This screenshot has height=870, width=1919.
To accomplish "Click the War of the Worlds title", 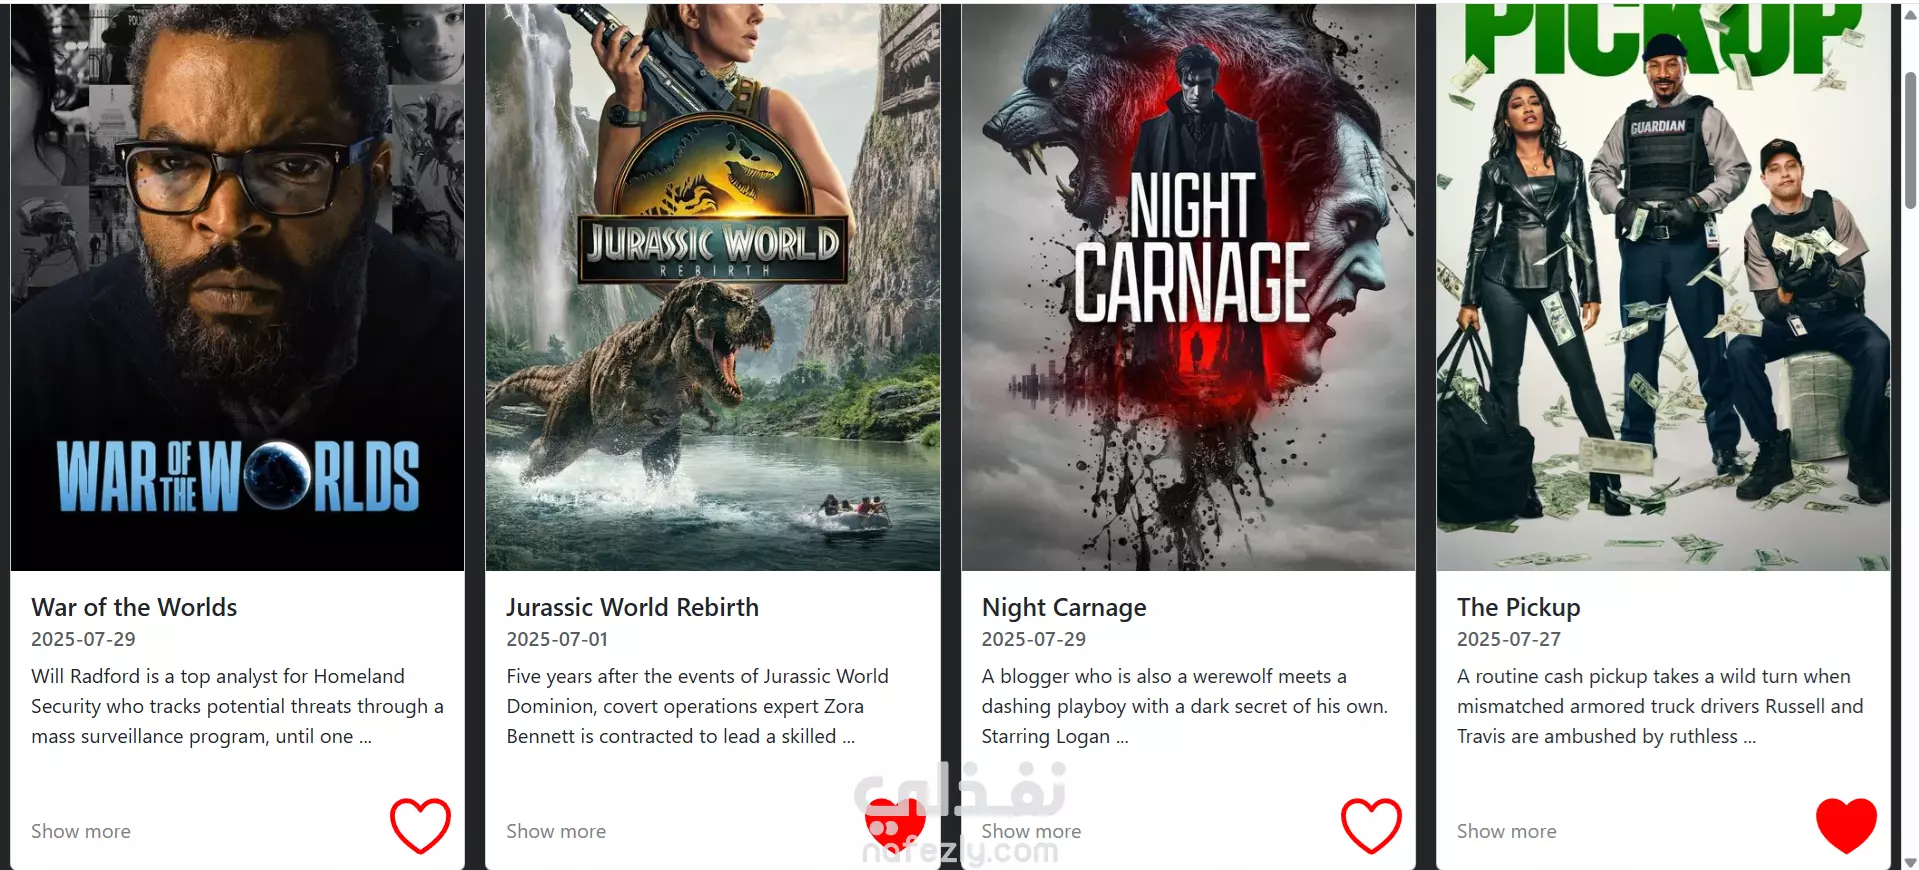I will click(134, 607).
